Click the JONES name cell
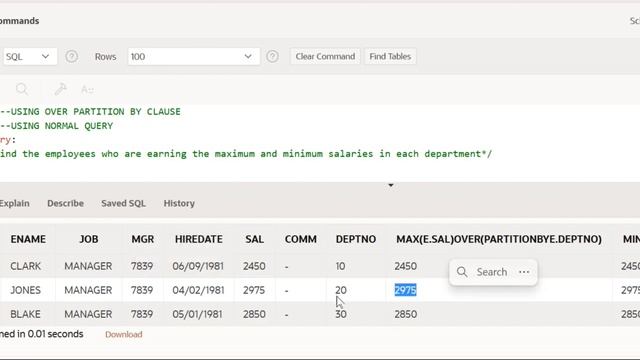 [x=25, y=290]
